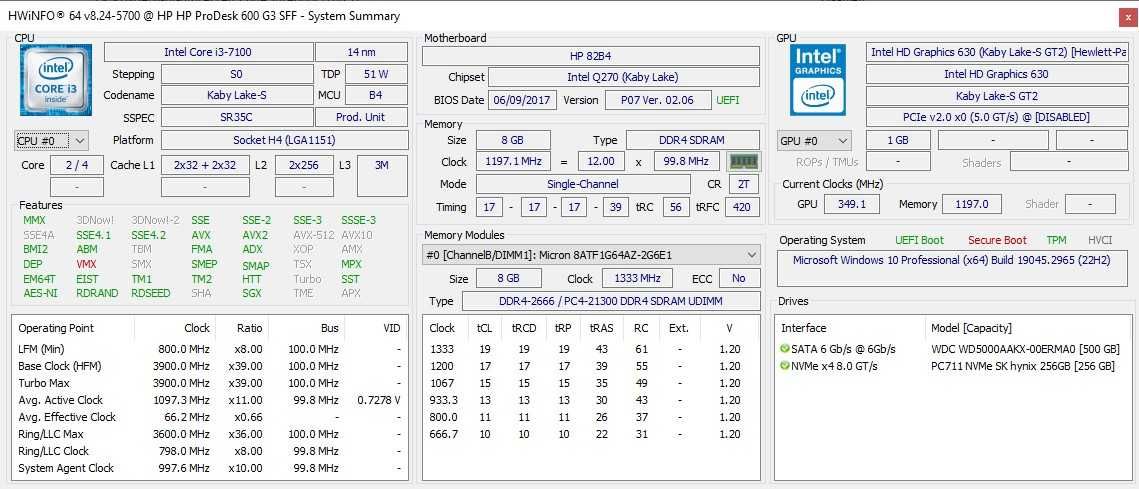Click the ECC No field
Viewport: 1139px width, 489px height.
coord(739,278)
